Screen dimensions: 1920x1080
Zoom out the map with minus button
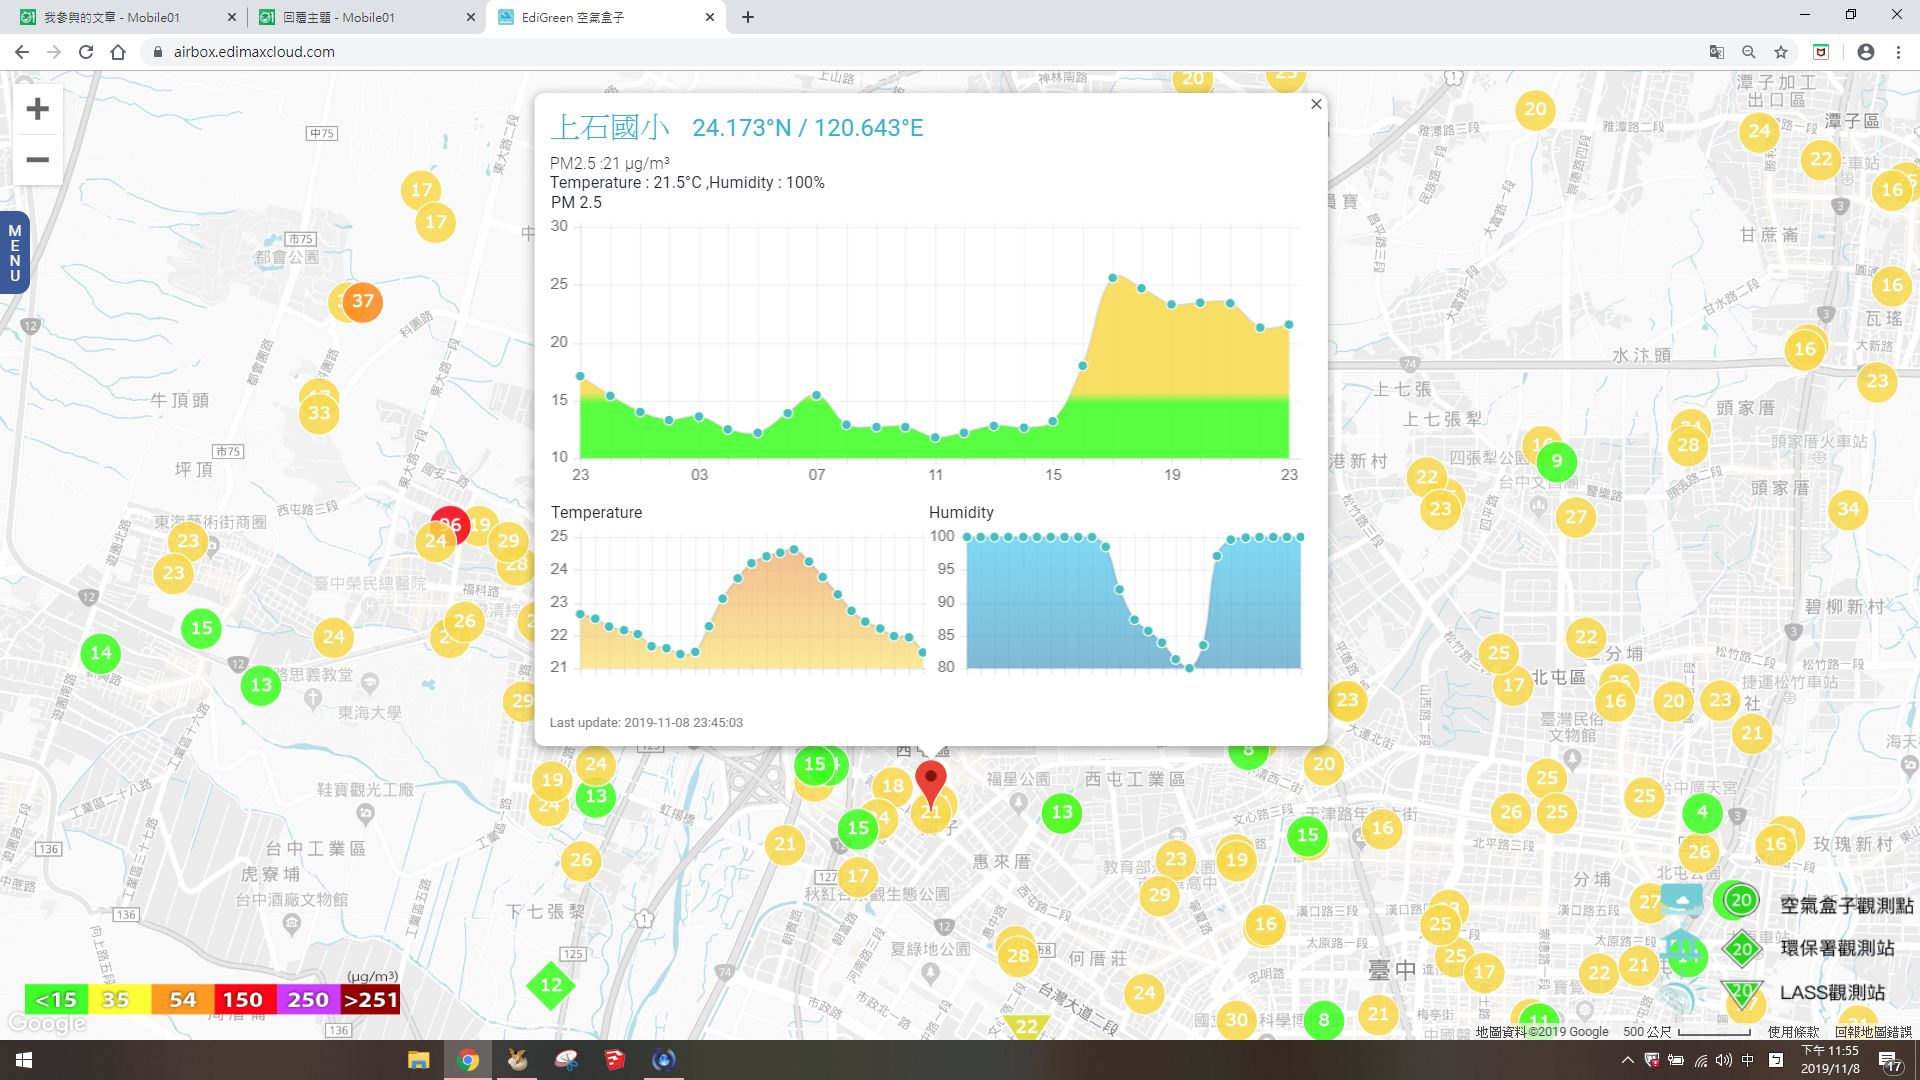[37, 160]
